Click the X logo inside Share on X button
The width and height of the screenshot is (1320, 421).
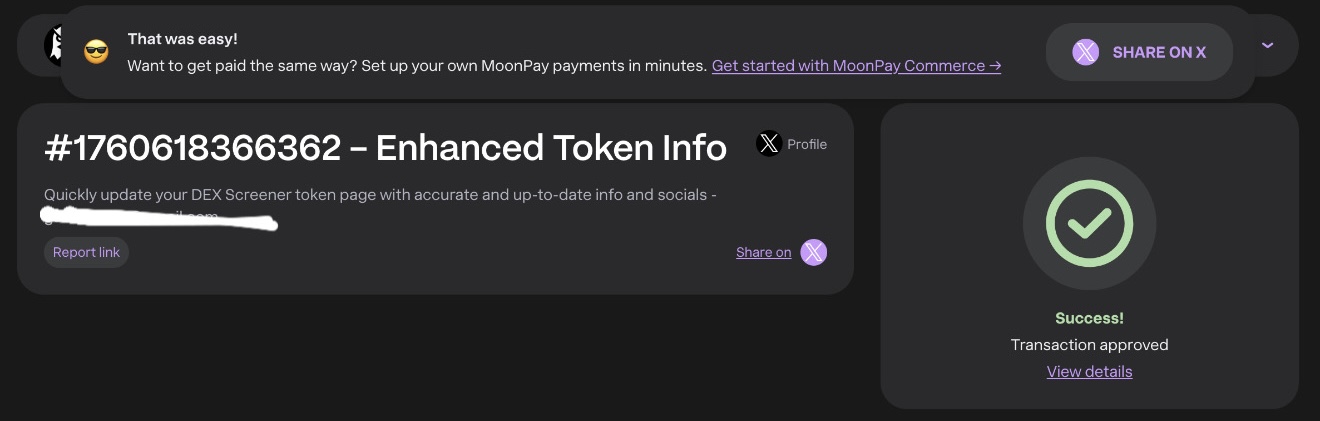click(1085, 52)
